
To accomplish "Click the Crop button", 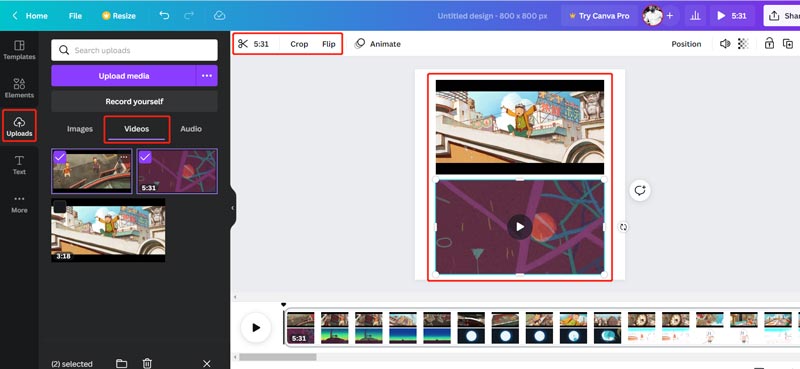I will [x=299, y=44].
